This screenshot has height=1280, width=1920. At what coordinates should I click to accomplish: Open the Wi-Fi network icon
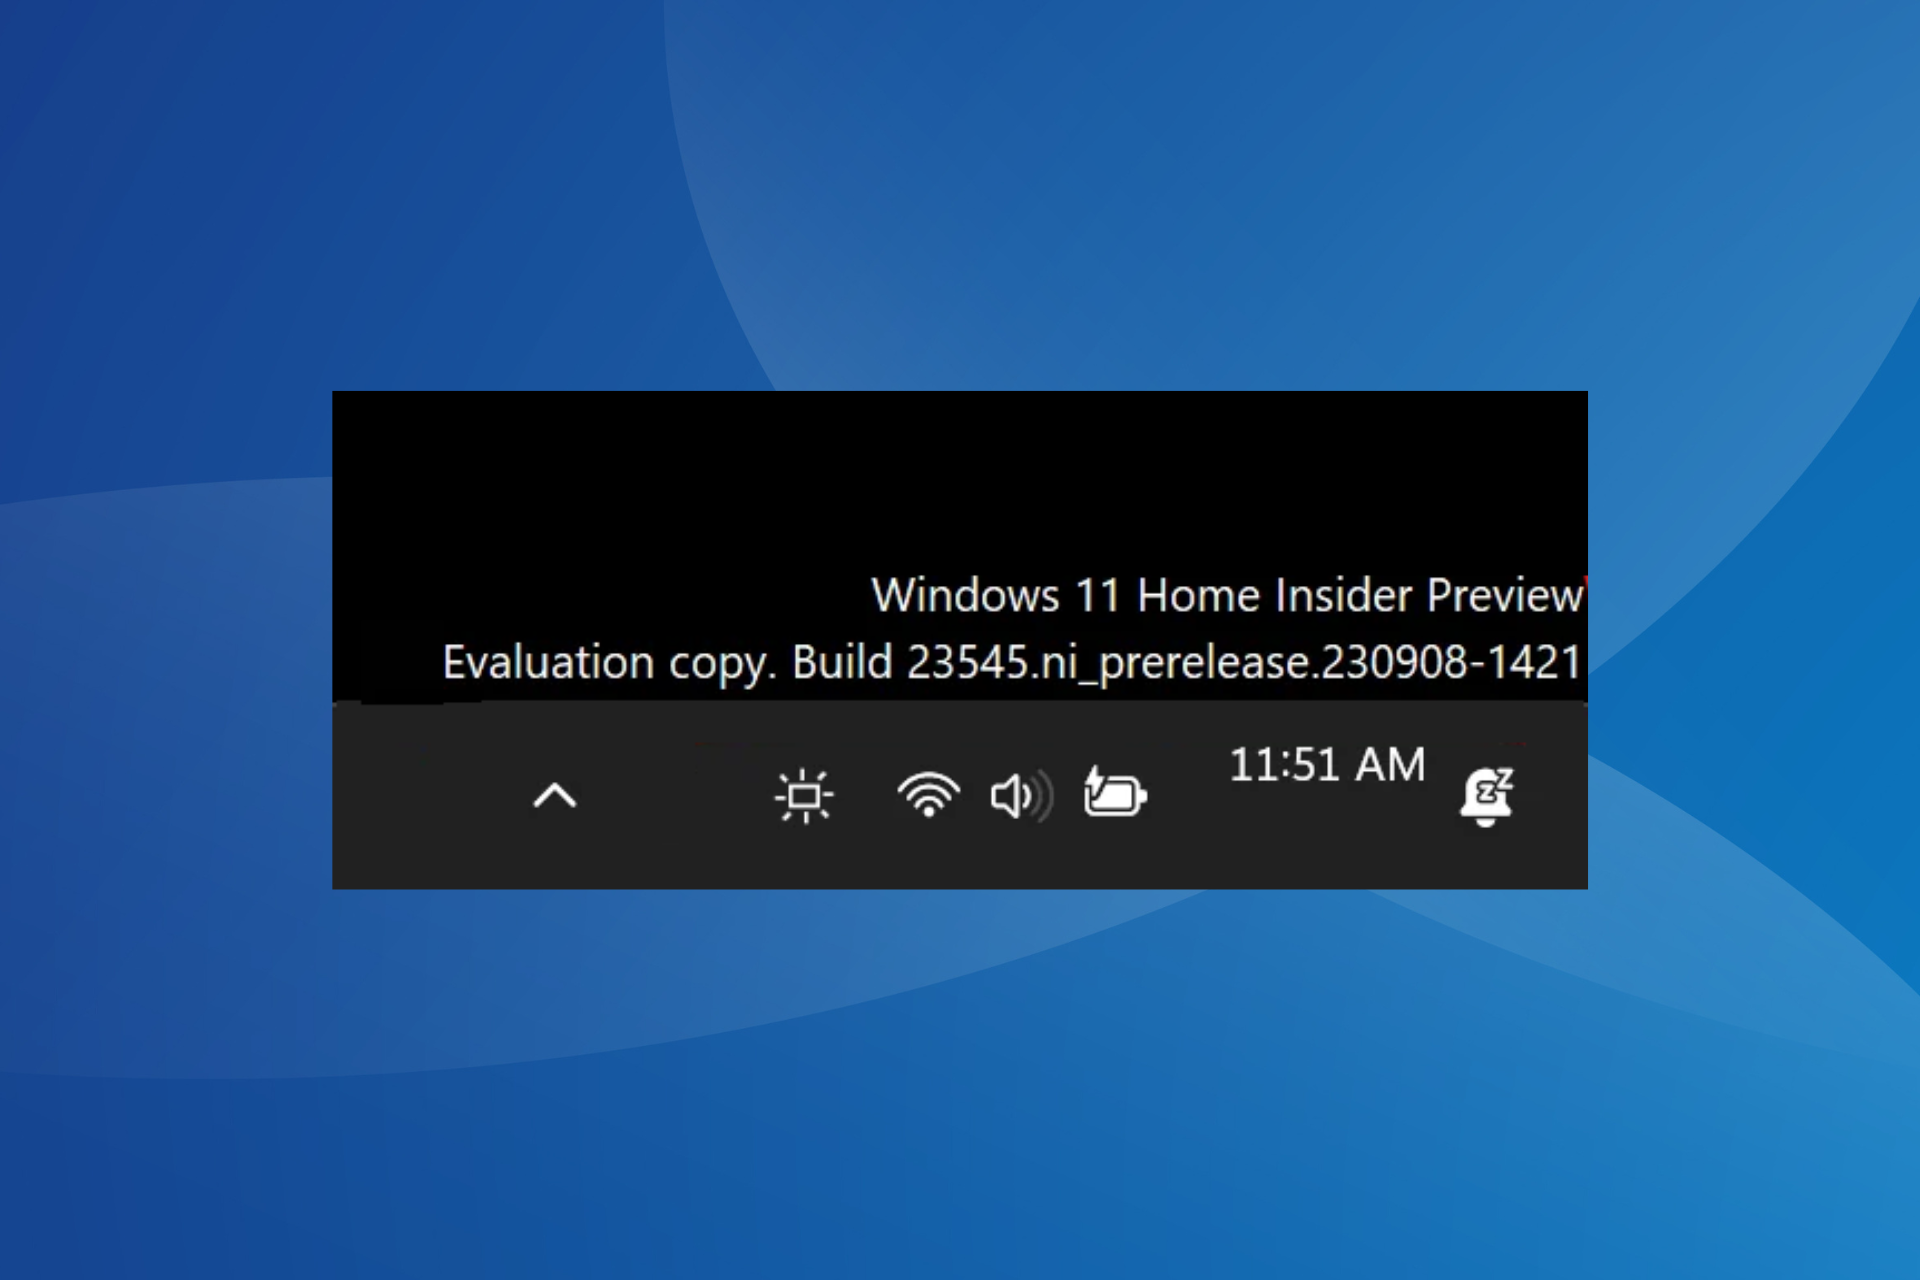pyautogui.click(x=929, y=795)
